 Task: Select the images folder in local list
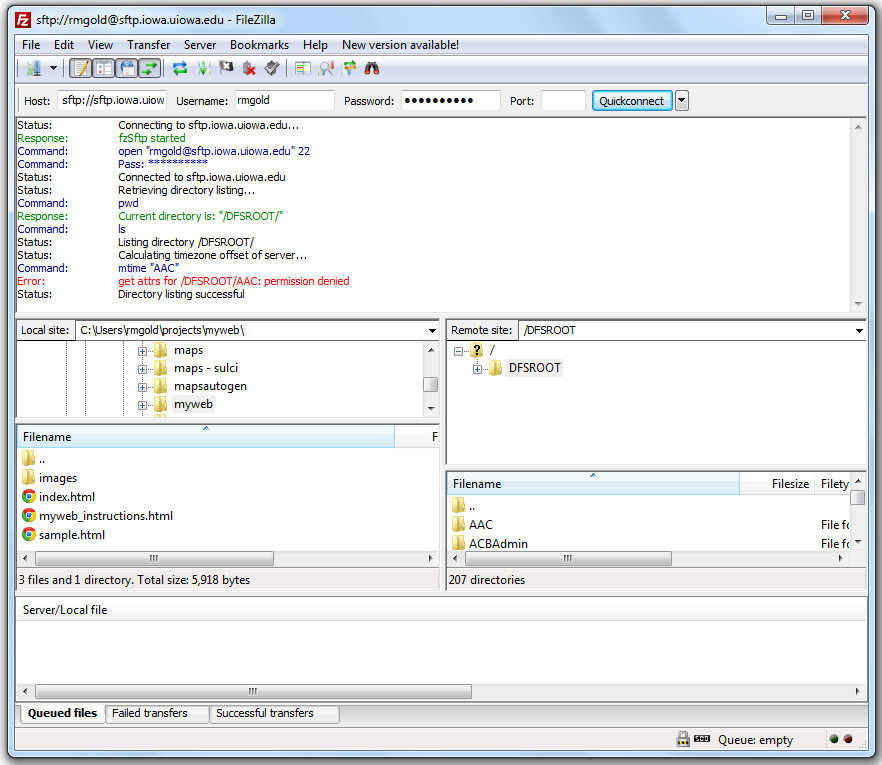point(57,478)
